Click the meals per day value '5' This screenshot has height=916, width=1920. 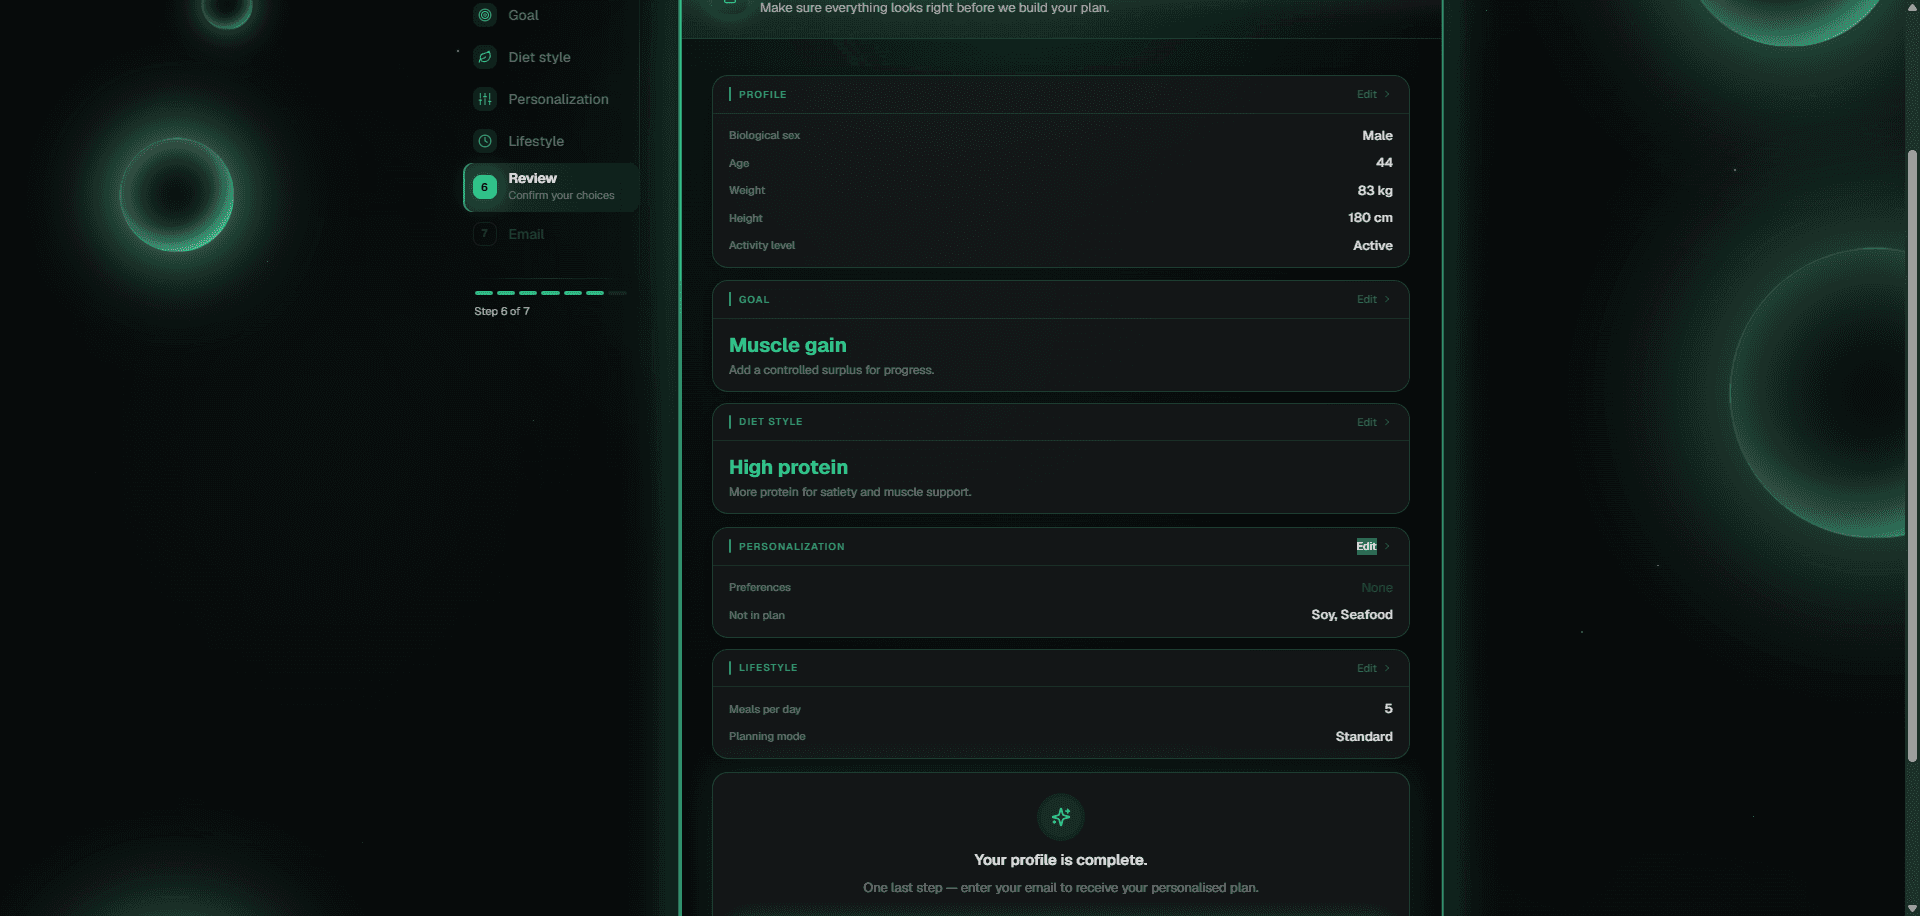(x=1388, y=708)
